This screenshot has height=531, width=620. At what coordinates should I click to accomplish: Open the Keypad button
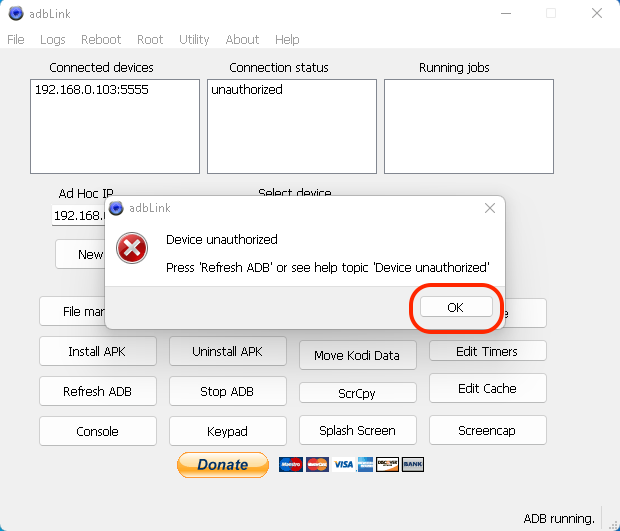click(x=228, y=431)
